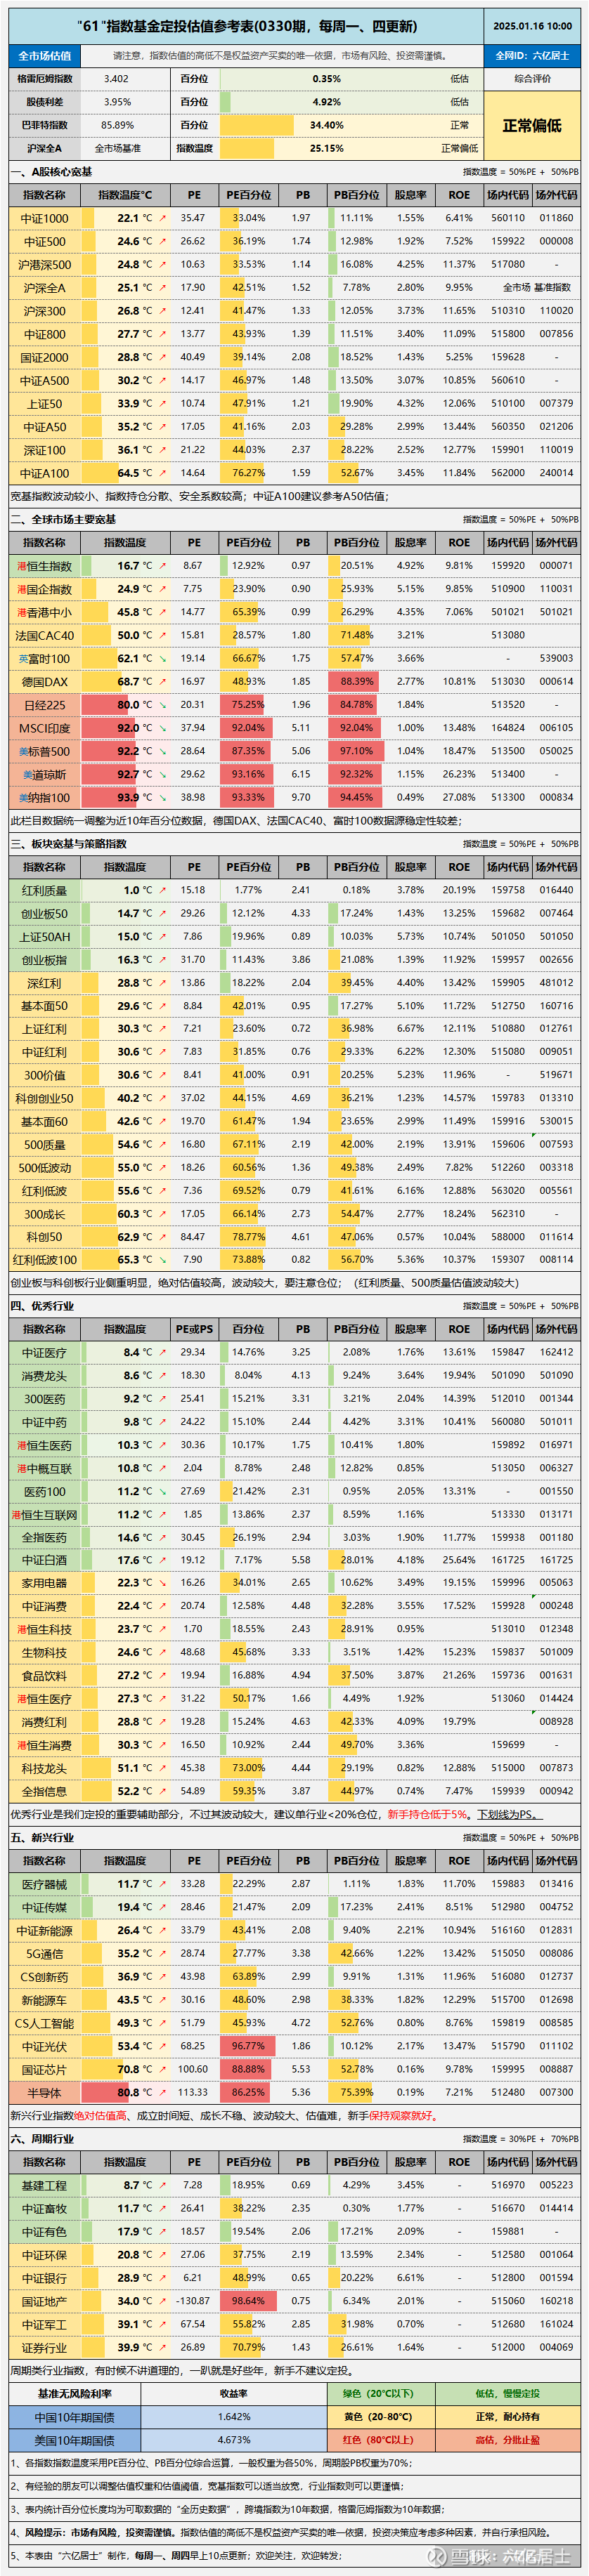Viewport: 589px width, 2576px height.
Task: Select the 格雷厄姆指数 label
Action: (x=44, y=78)
